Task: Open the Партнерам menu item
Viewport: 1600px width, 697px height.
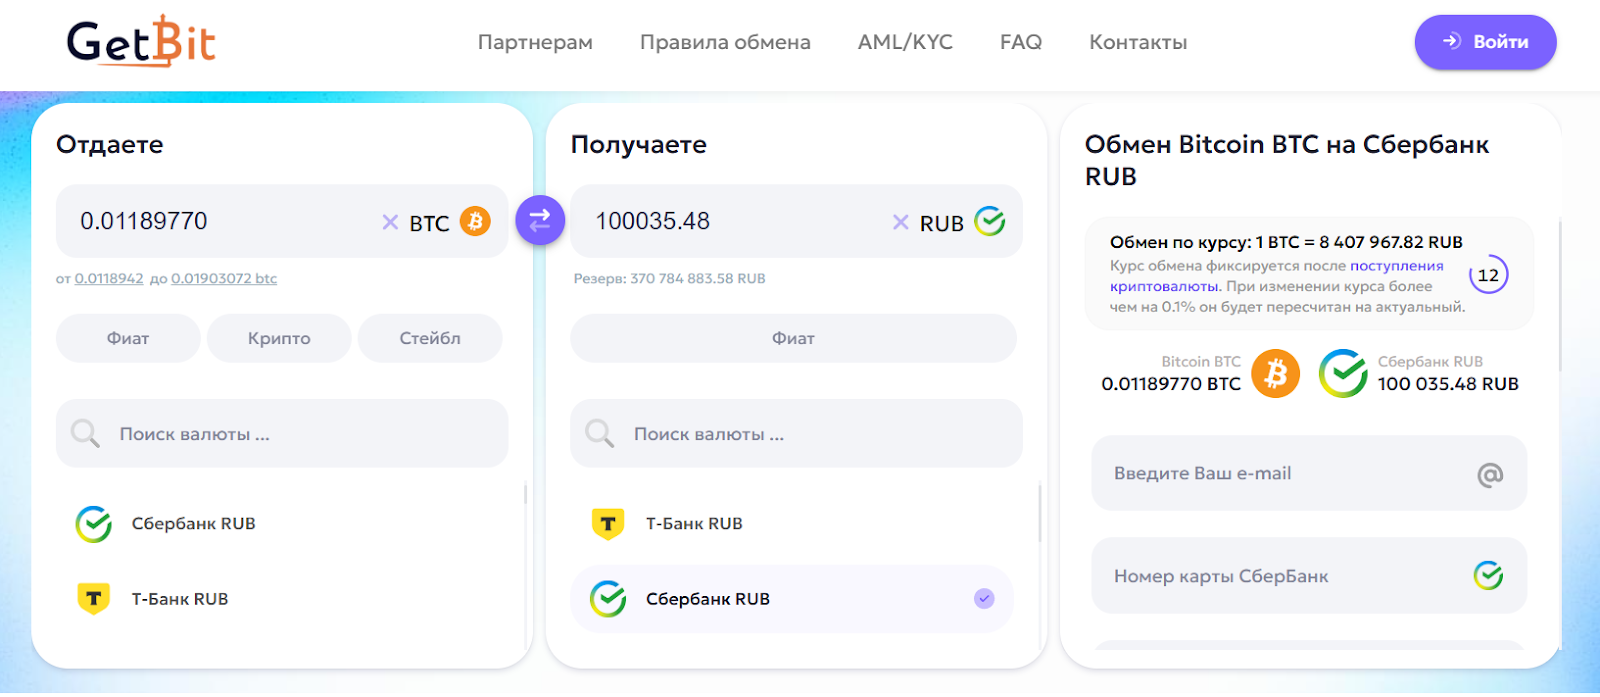Action: (x=535, y=42)
